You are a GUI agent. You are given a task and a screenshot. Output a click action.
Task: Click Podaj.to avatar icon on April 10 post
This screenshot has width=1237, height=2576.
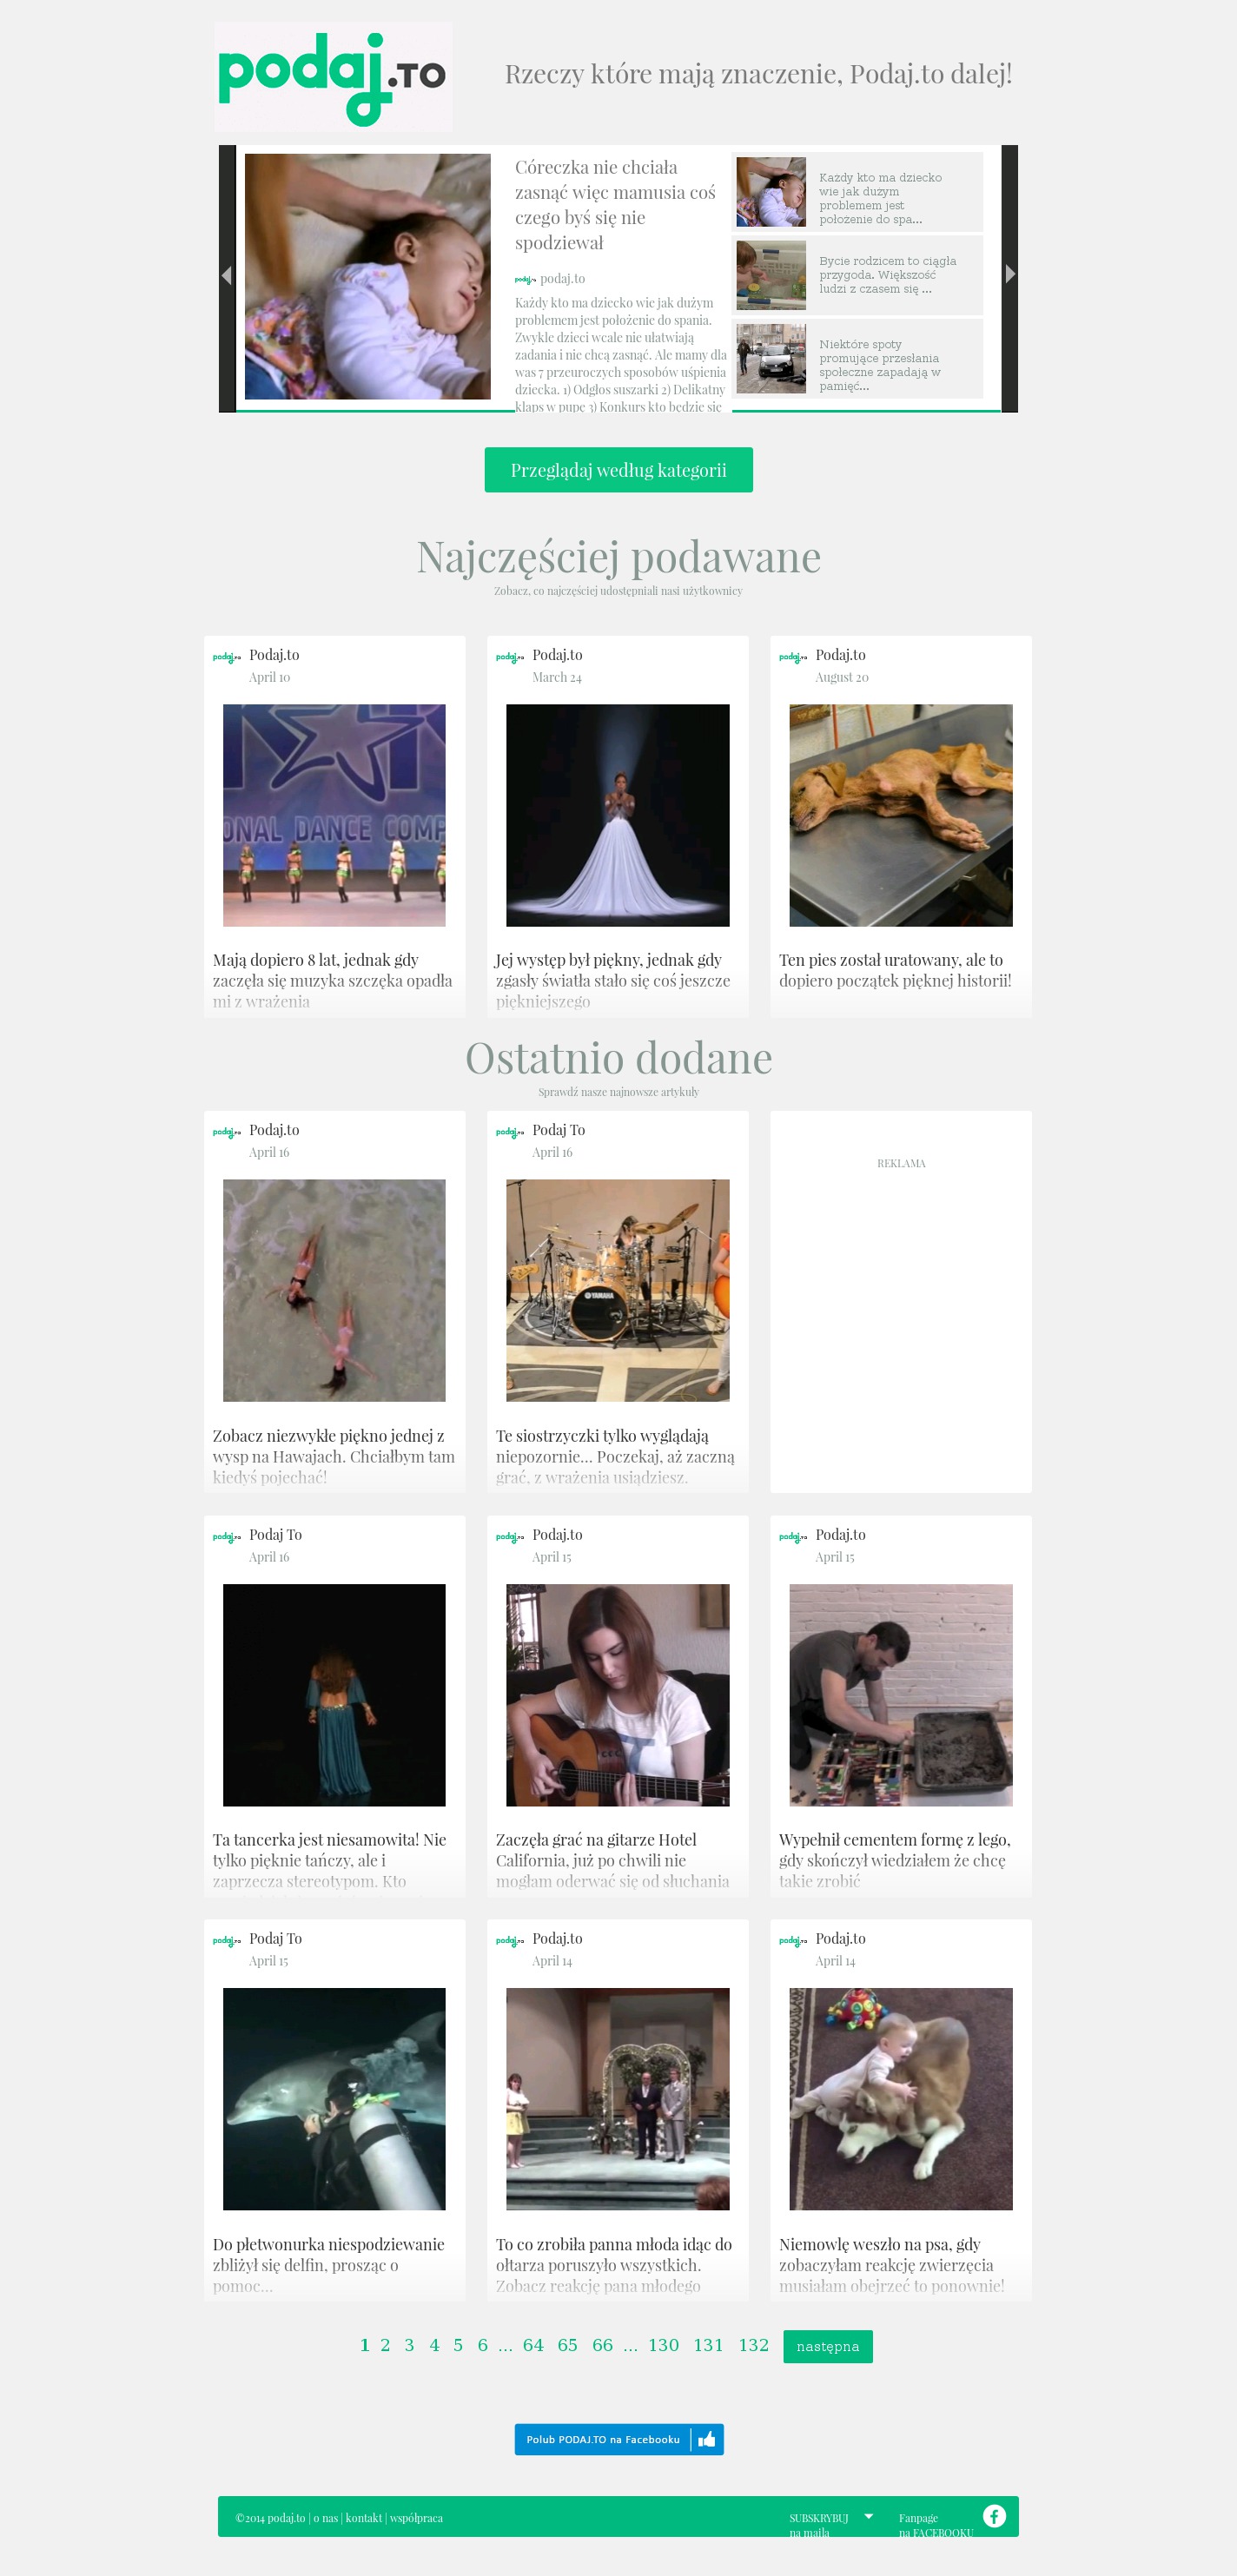pos(227,657)
